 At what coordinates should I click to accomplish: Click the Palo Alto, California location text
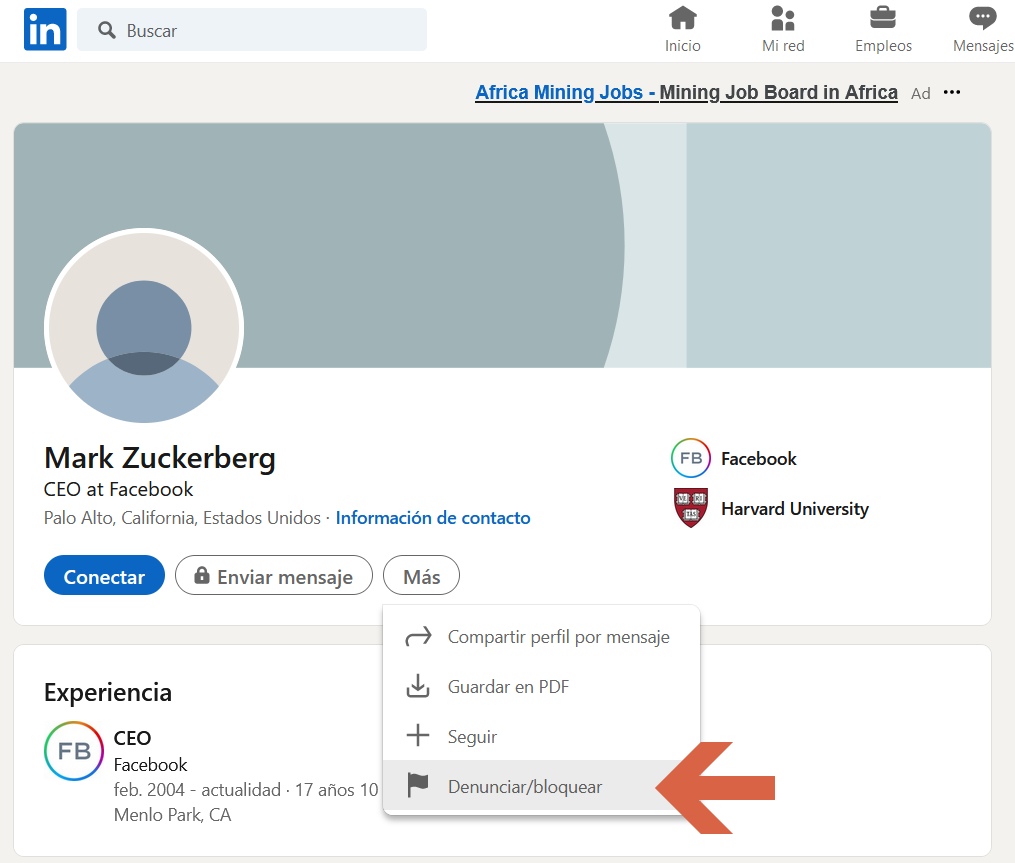182,518
